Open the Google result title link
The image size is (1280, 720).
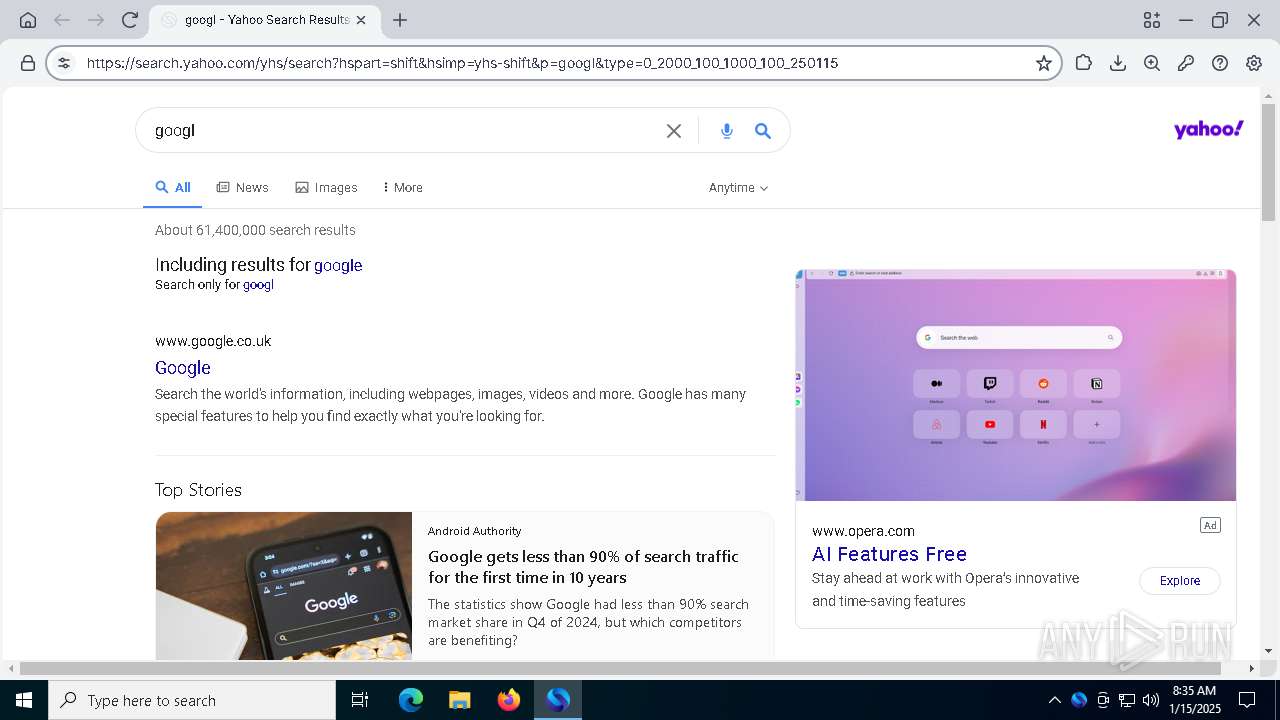tap(183, 368)
